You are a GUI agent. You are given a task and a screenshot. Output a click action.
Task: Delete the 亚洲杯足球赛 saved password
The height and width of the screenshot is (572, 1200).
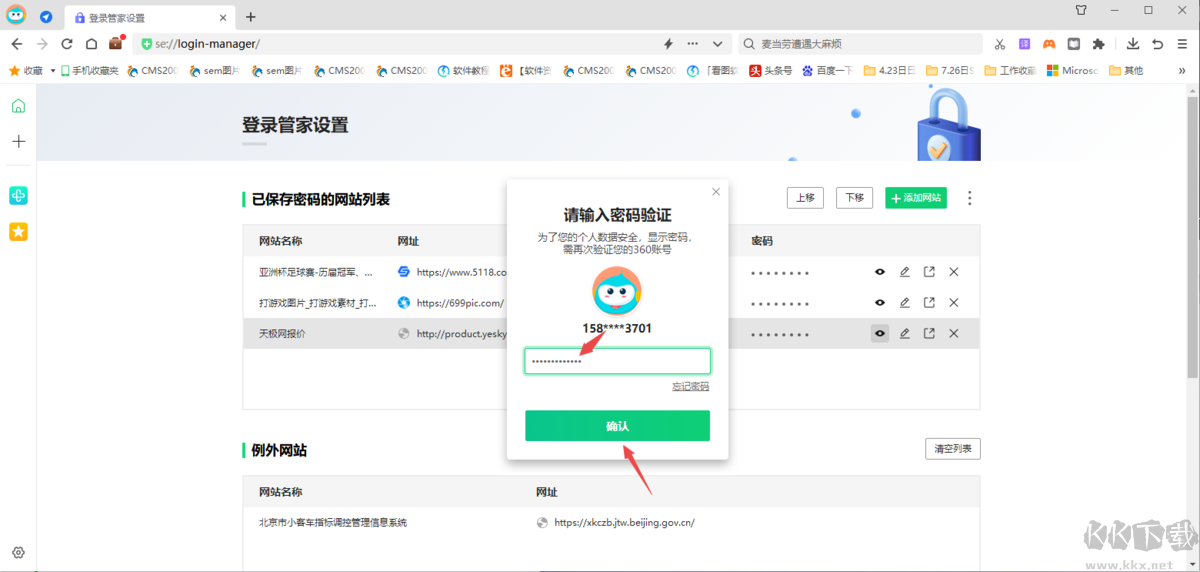coord(954,272)
